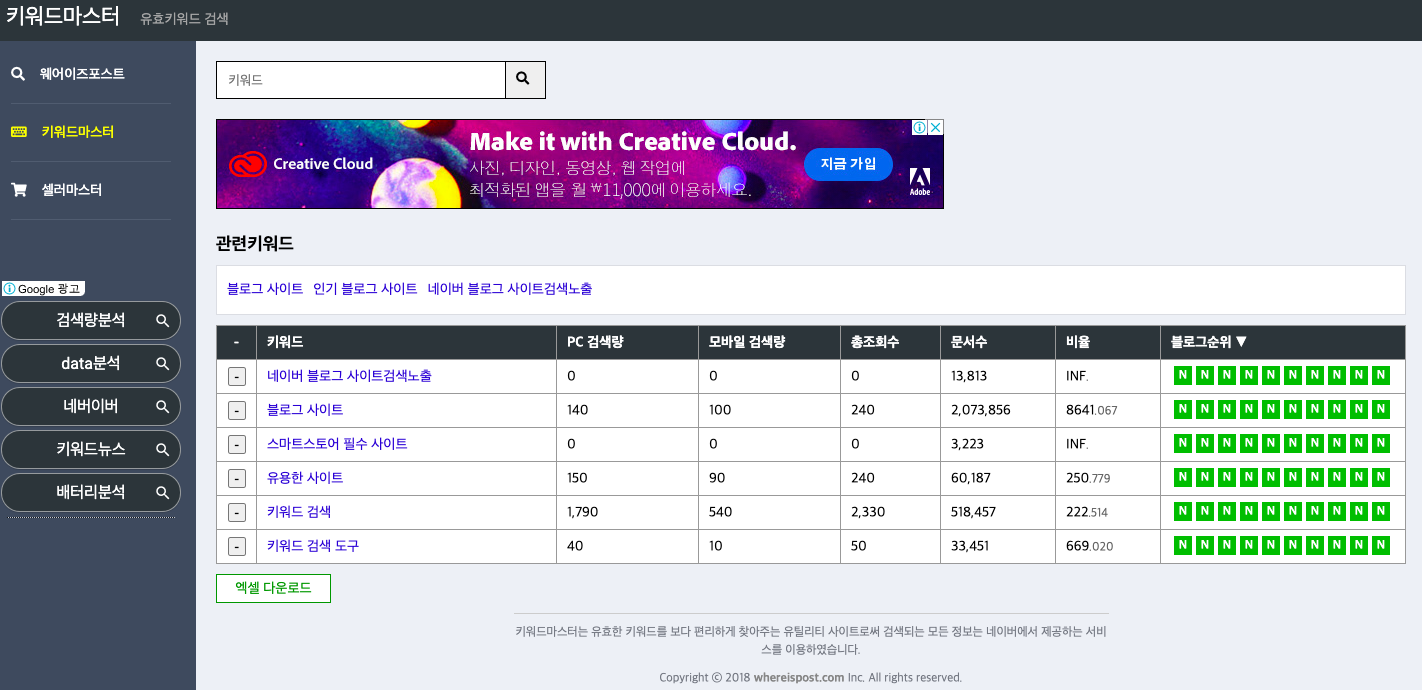Screen dimensions: 1422x690
Task: Click the magnifier icon in 검색량분석 button
Action: [x=162, y=320]
